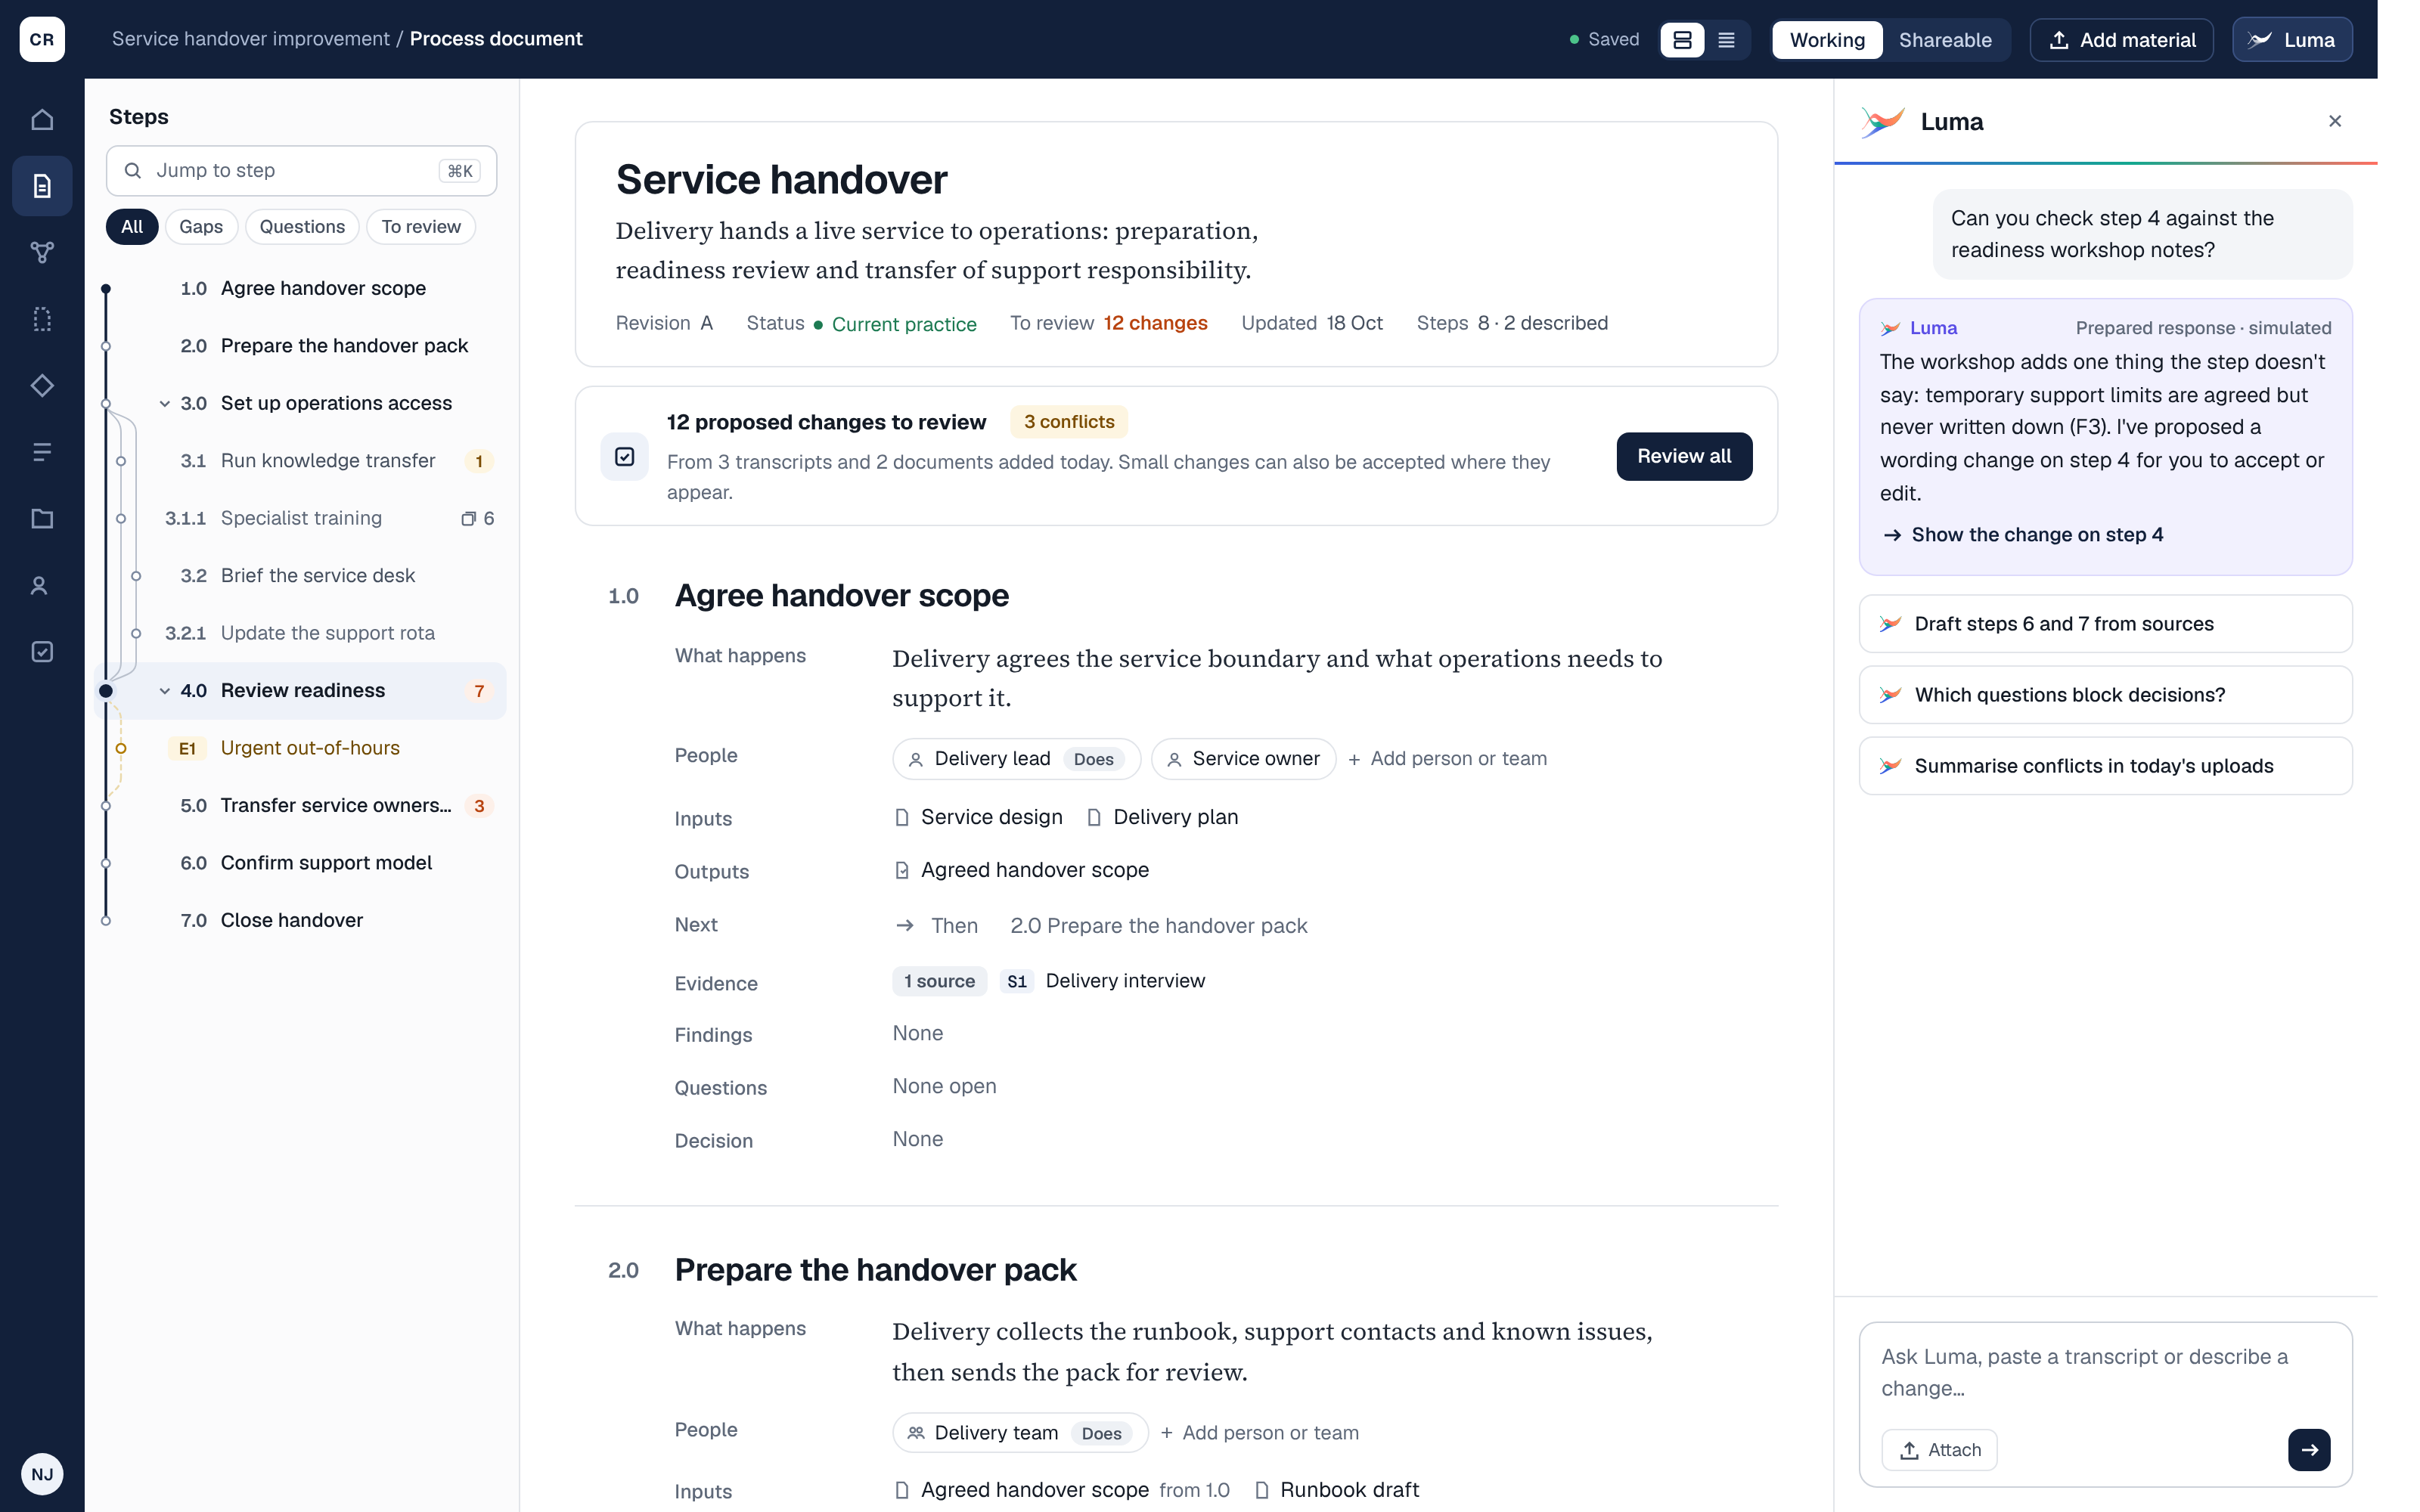Screen dimensions: 2420x1512
Task: Filter steps by Questions
Action: [x=302, y=227]
